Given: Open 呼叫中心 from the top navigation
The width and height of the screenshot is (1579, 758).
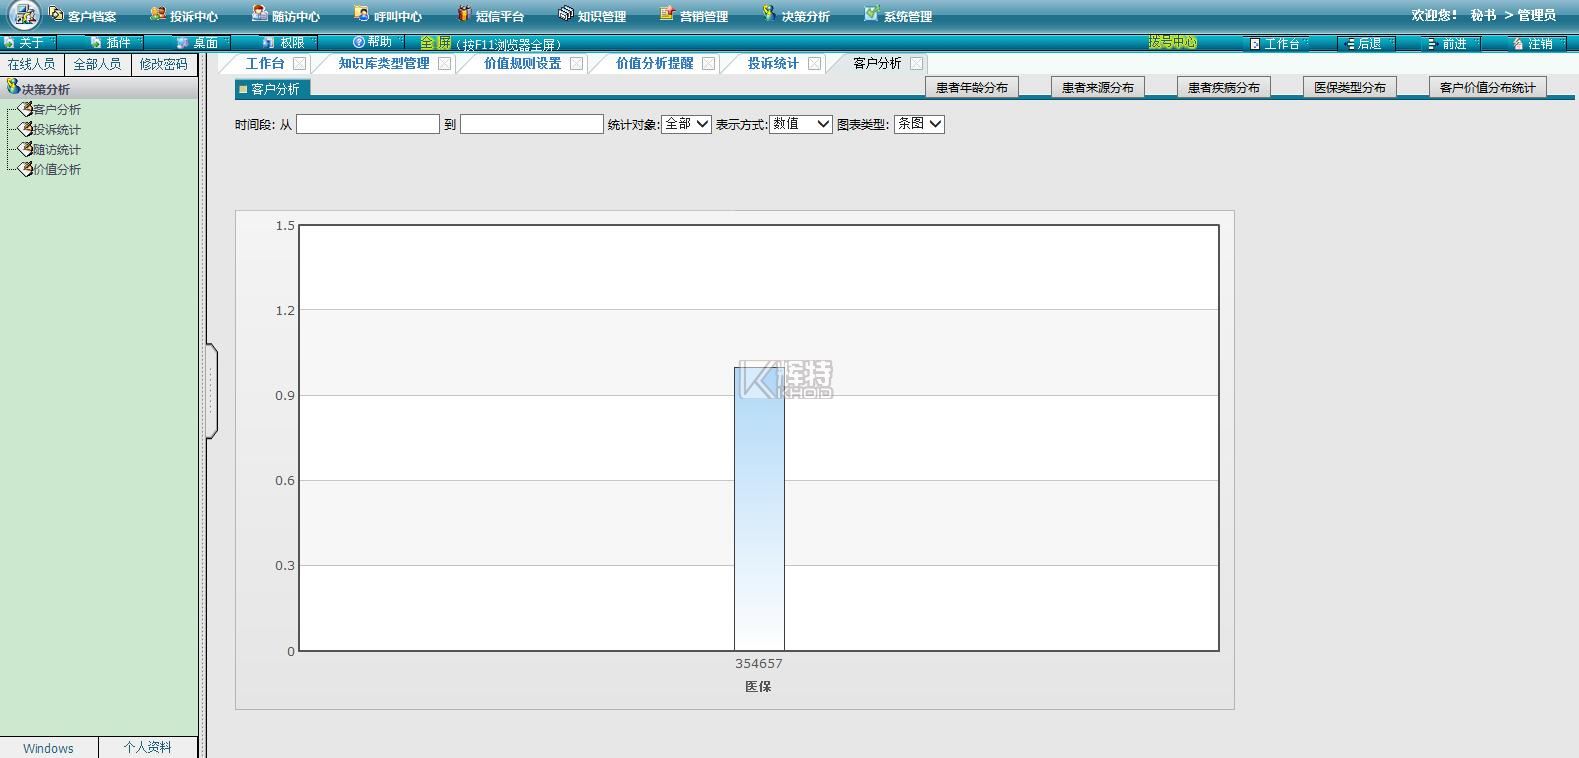Looking at the screenshot, I should coord(362,15).
